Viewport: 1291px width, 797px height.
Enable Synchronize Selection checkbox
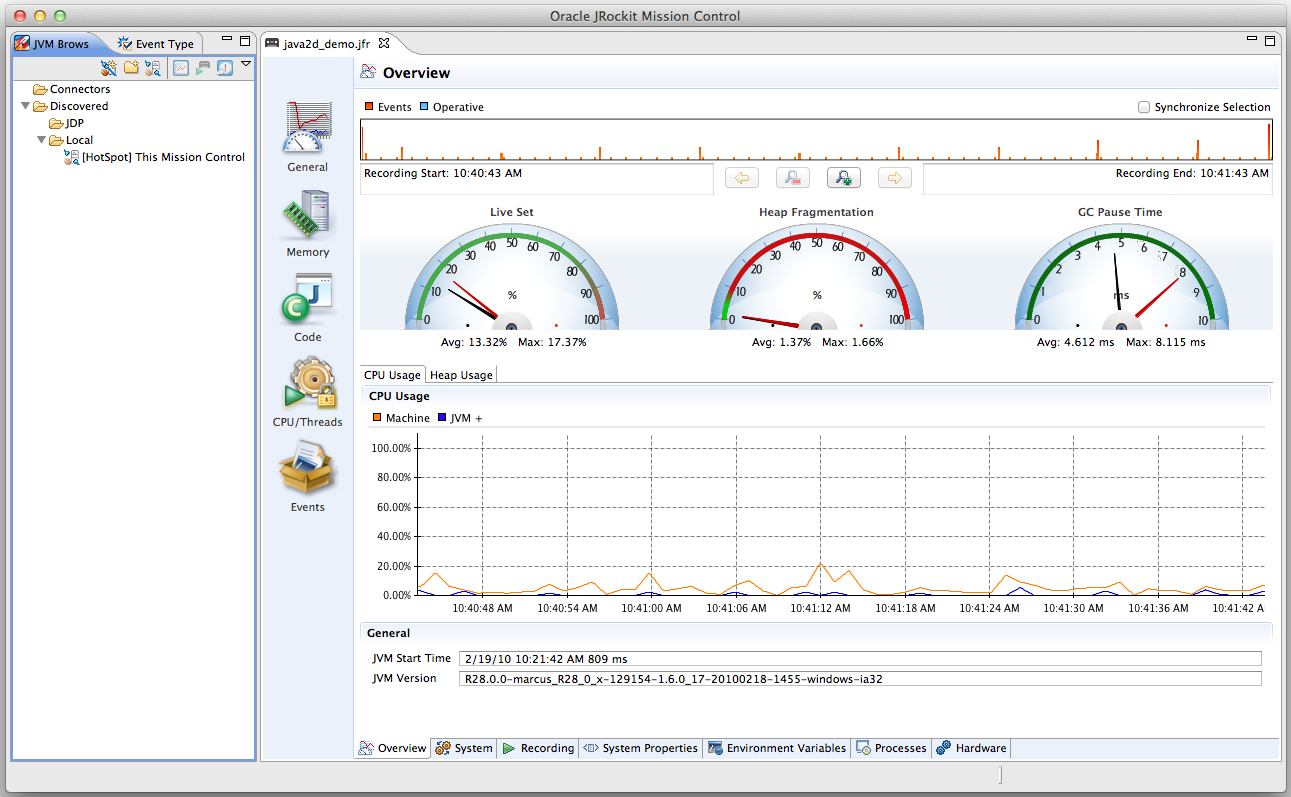[x=1144, y=107]
